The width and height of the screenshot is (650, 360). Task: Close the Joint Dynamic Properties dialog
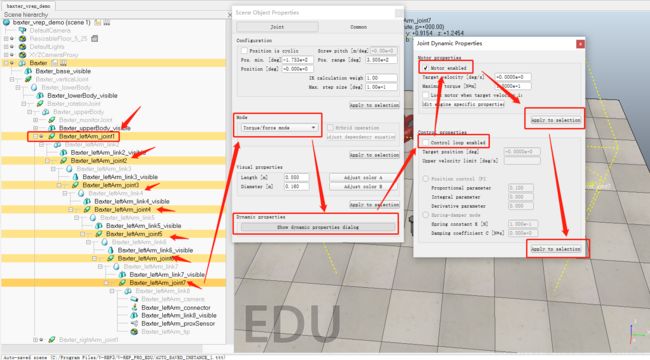click(580, 44)
